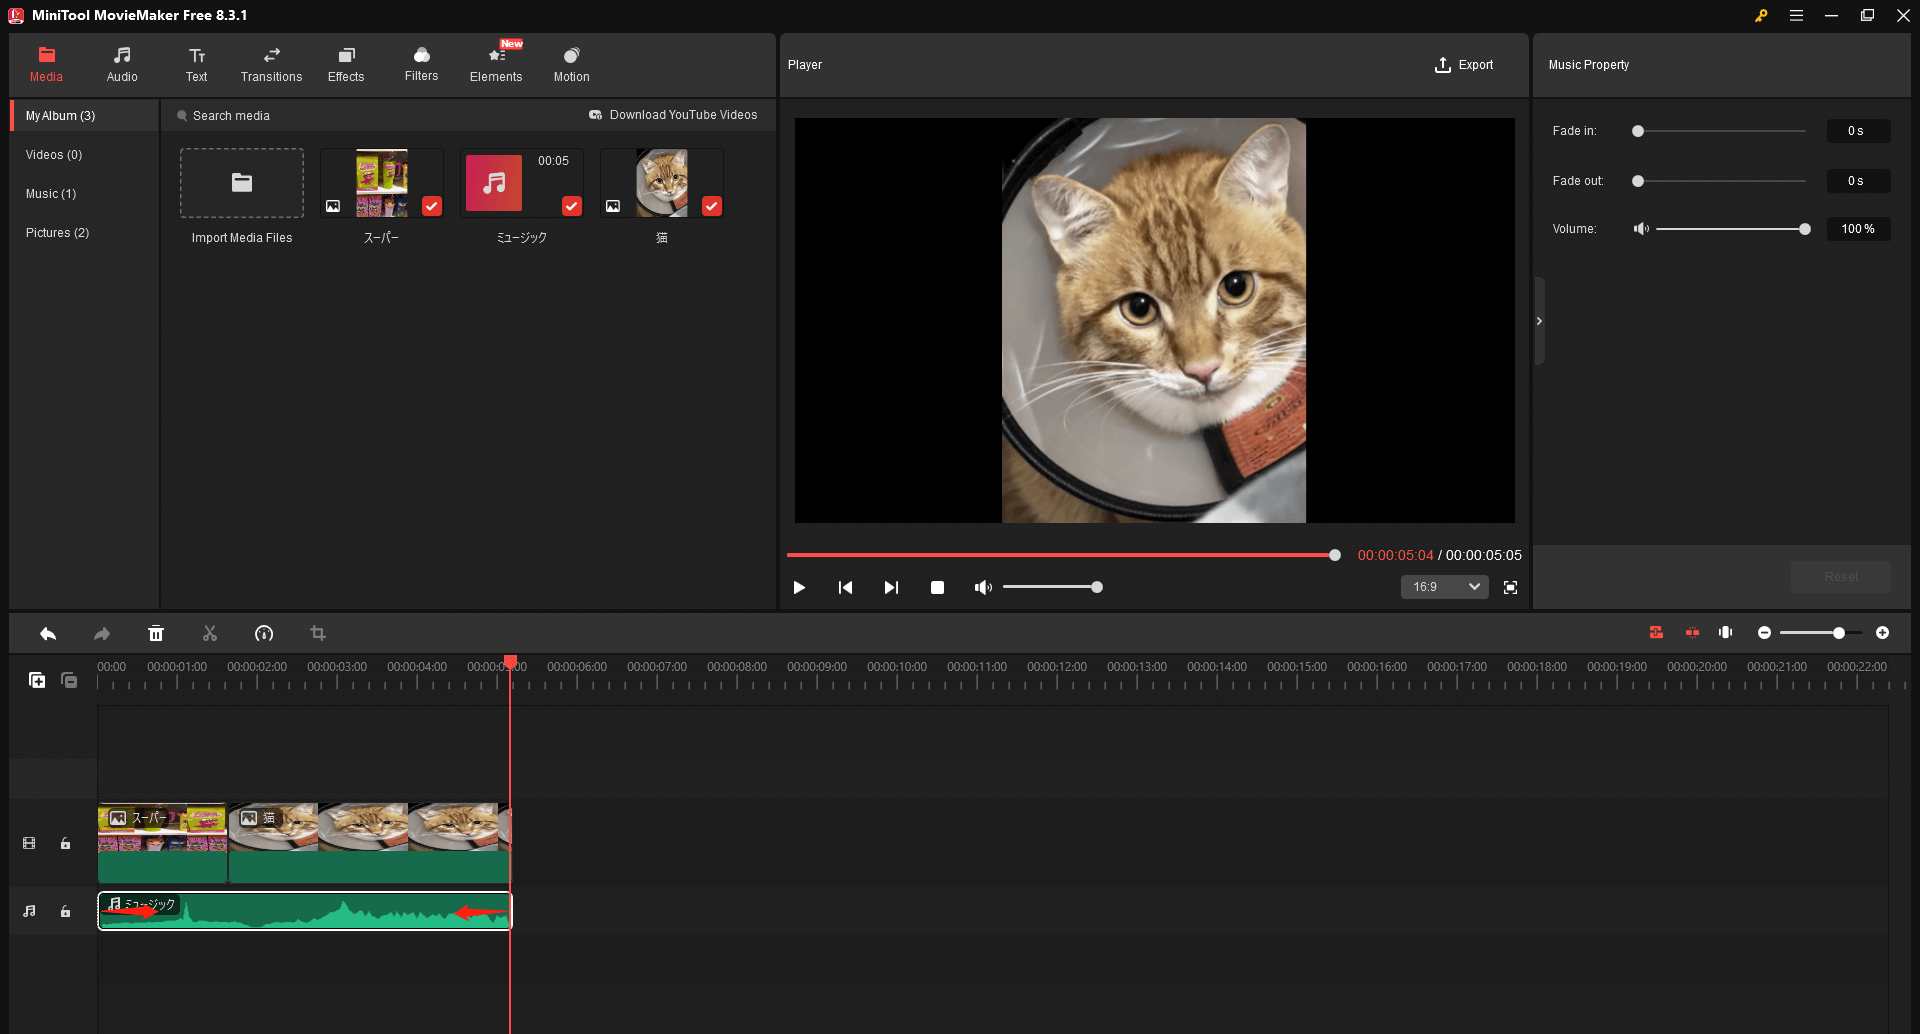Click the Export button
Image resolution: width=1920 pixels, height=1034 pixels.
[1463, 65]
